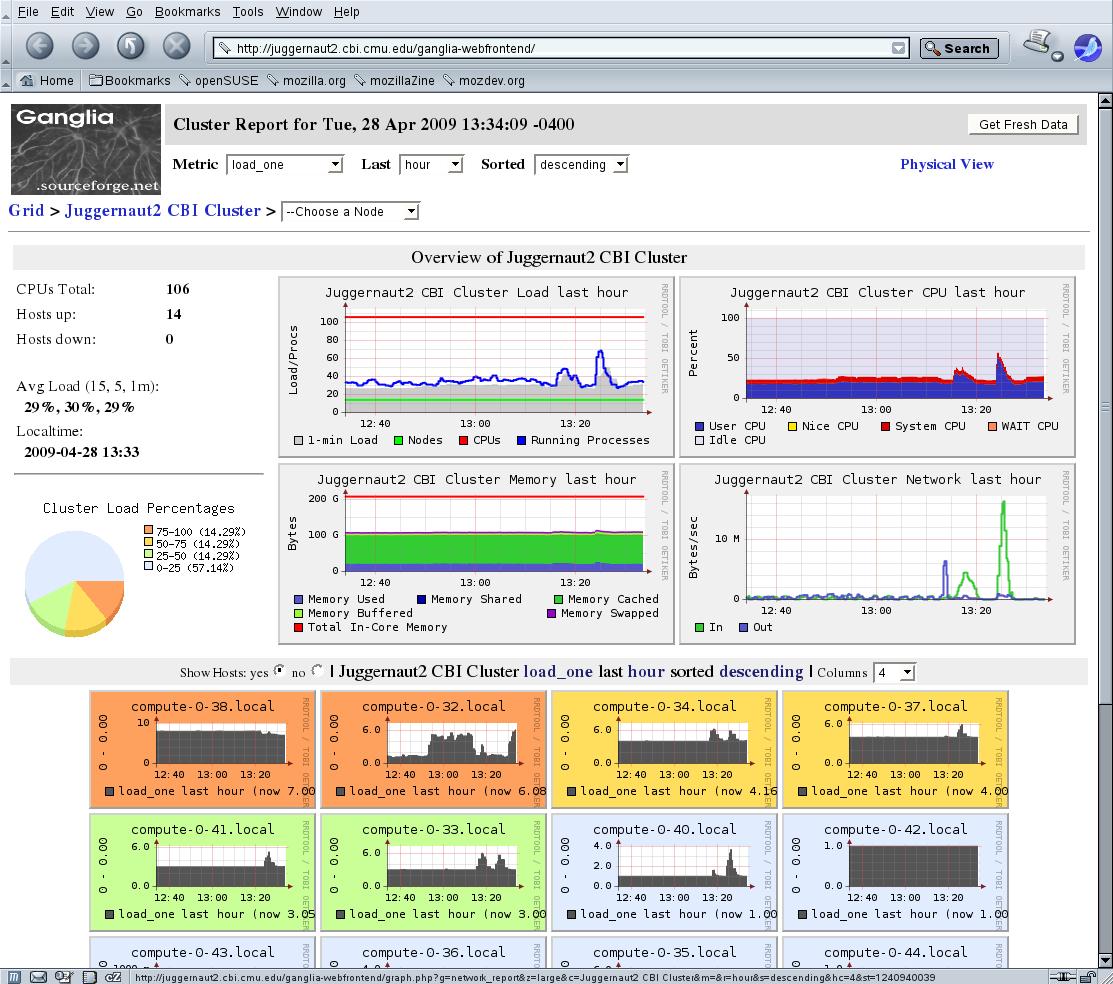Open the mozdev.org bookmark
The image size is (1113, 984).
pyautogui.click(x=484, y=80)
